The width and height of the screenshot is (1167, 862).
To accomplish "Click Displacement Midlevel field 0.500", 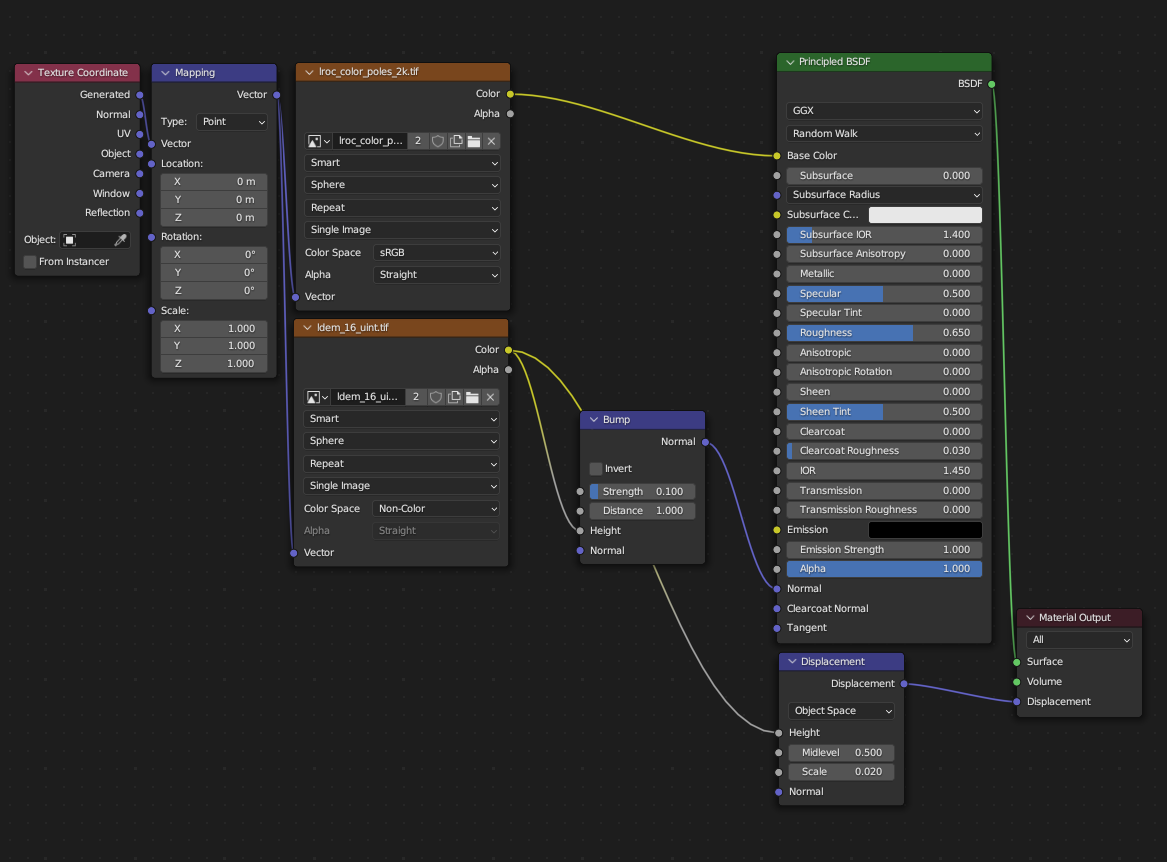I will coord(841,753).
